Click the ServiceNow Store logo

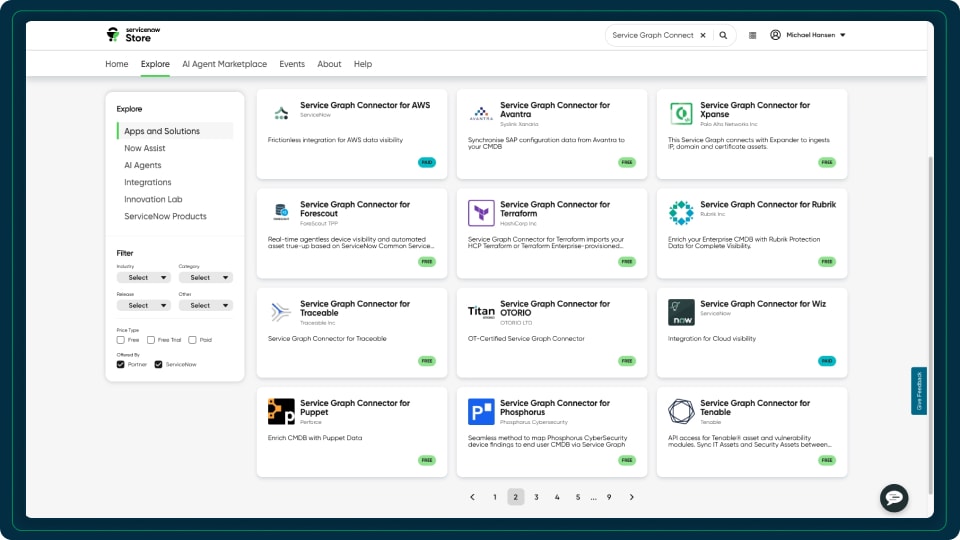(133, 35)
